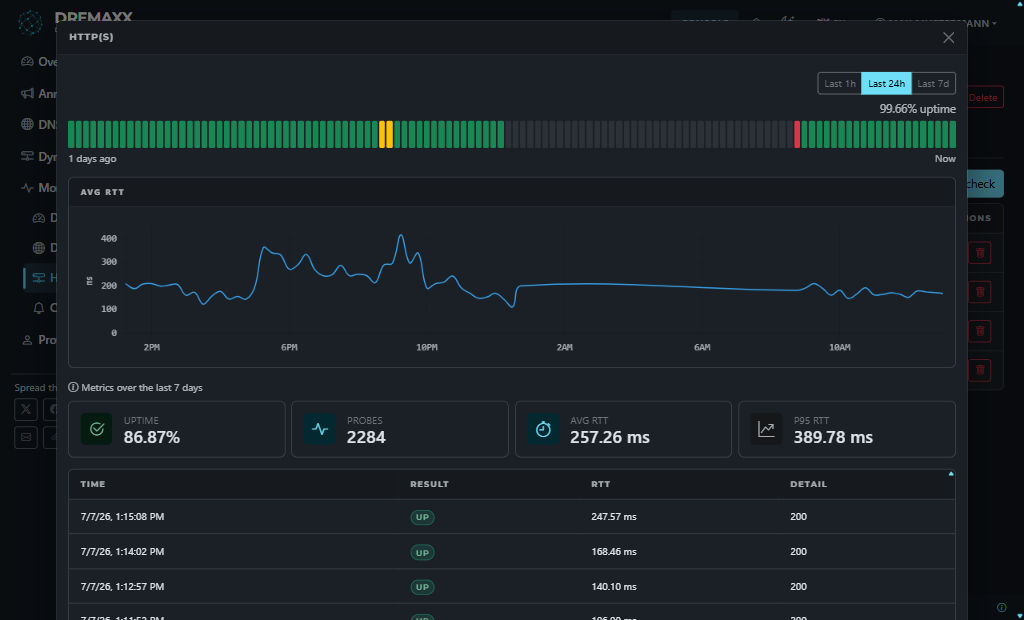Click the uptime checkmark icon
Viewport: 1024px width, 620px height.
(x=97, y=429)
